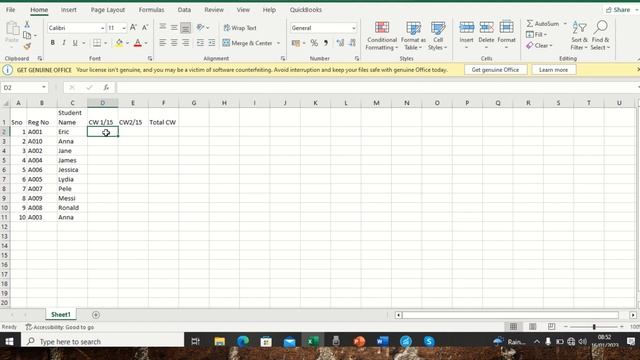Screen dimensions: 640x360
Task: Open the Calibri font name dropdown
Action: click(x=102, y=28)
